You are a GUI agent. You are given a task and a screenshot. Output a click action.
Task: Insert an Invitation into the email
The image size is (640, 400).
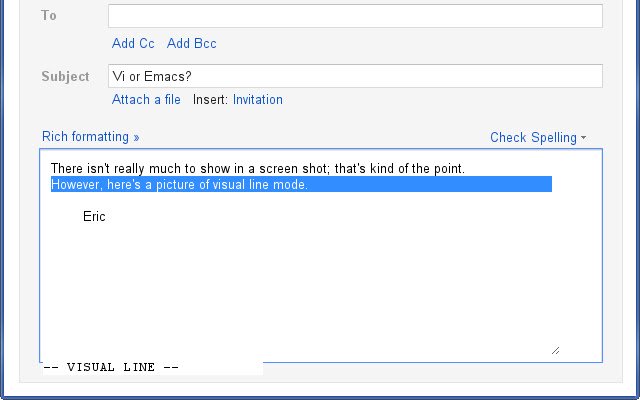pyautogui.click(x=258, y=99)
